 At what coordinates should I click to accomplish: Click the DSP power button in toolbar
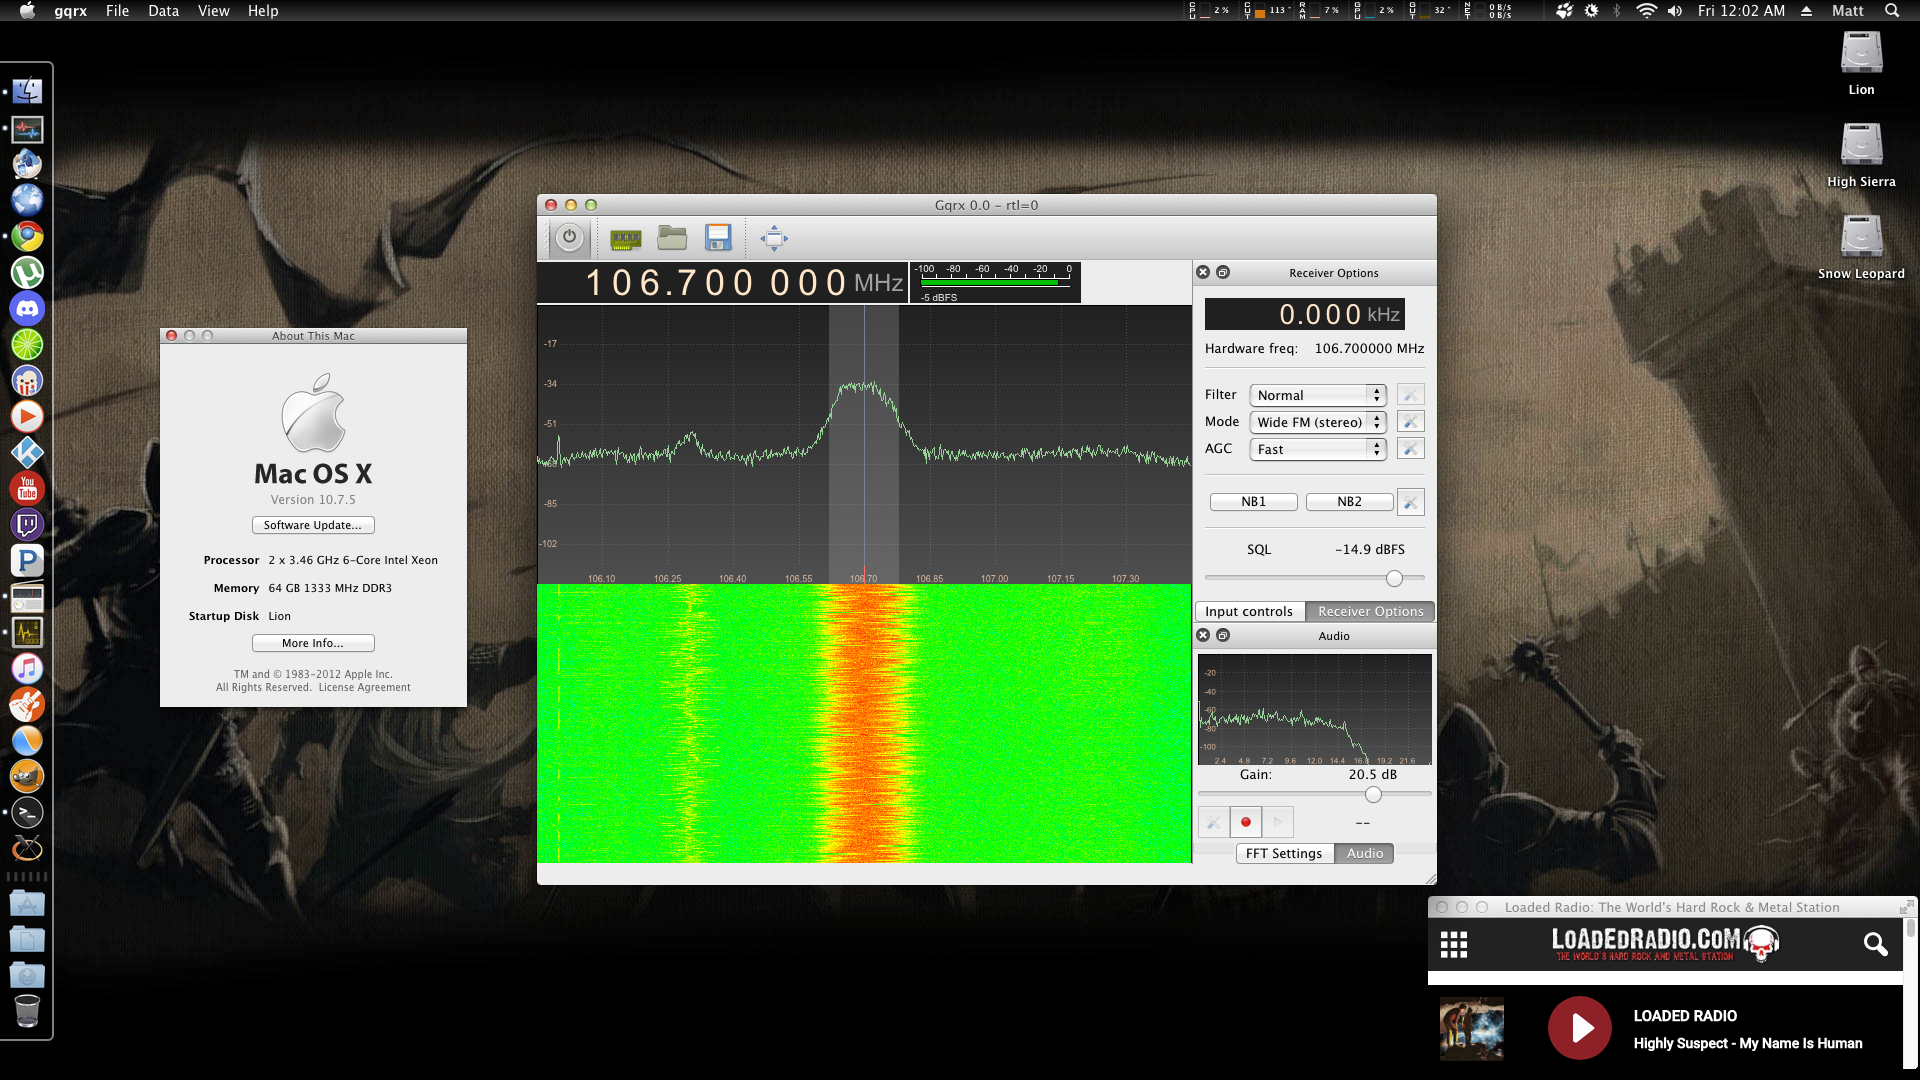point(569,238)
